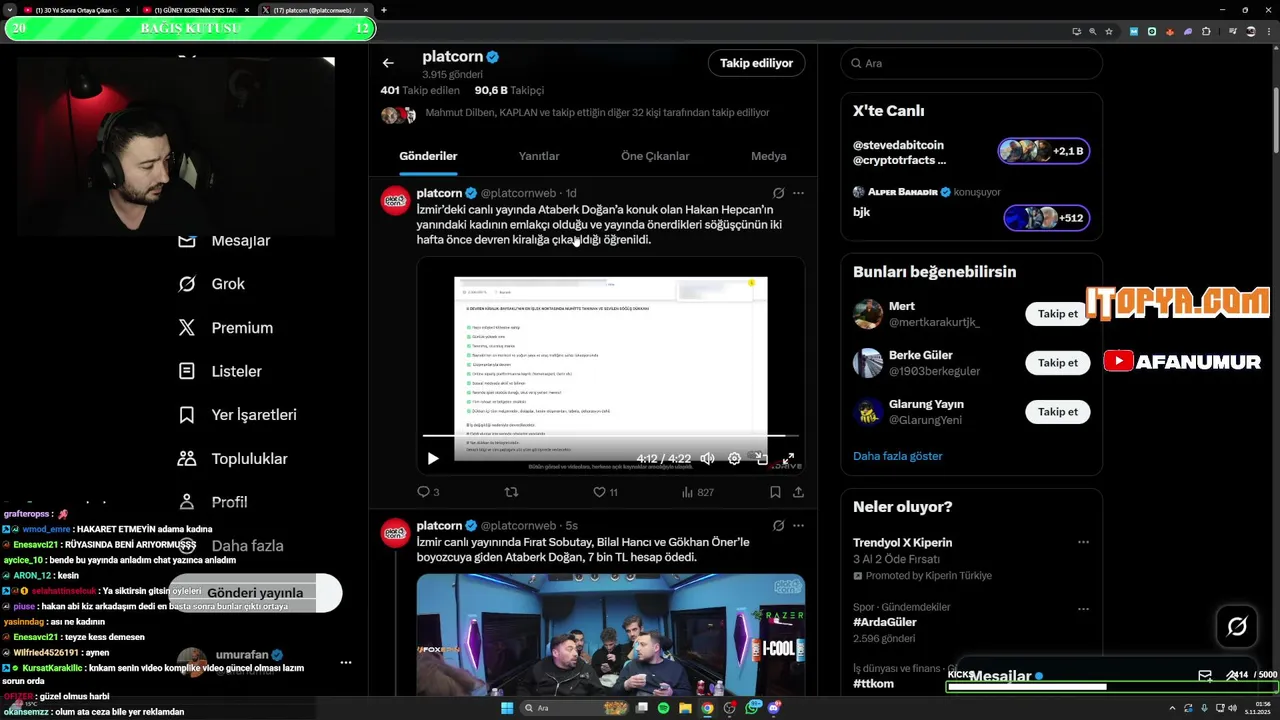Show hidden system tray icons

click(x=1172, y=708)
